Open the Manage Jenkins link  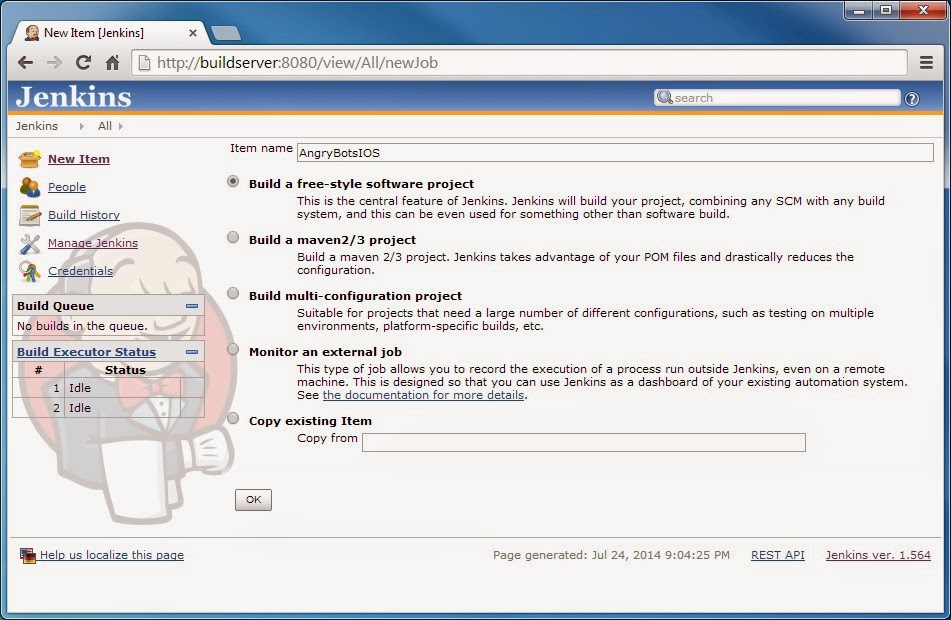[93, 243]
